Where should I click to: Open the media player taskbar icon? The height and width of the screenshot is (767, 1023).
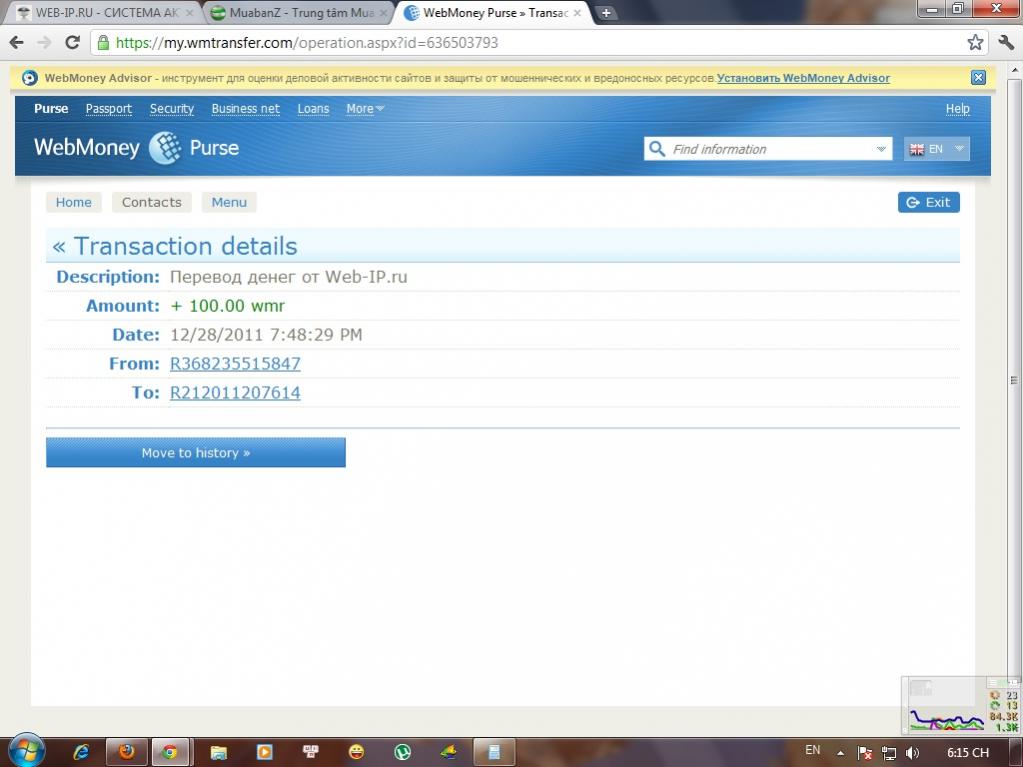(x=265, y=752)
